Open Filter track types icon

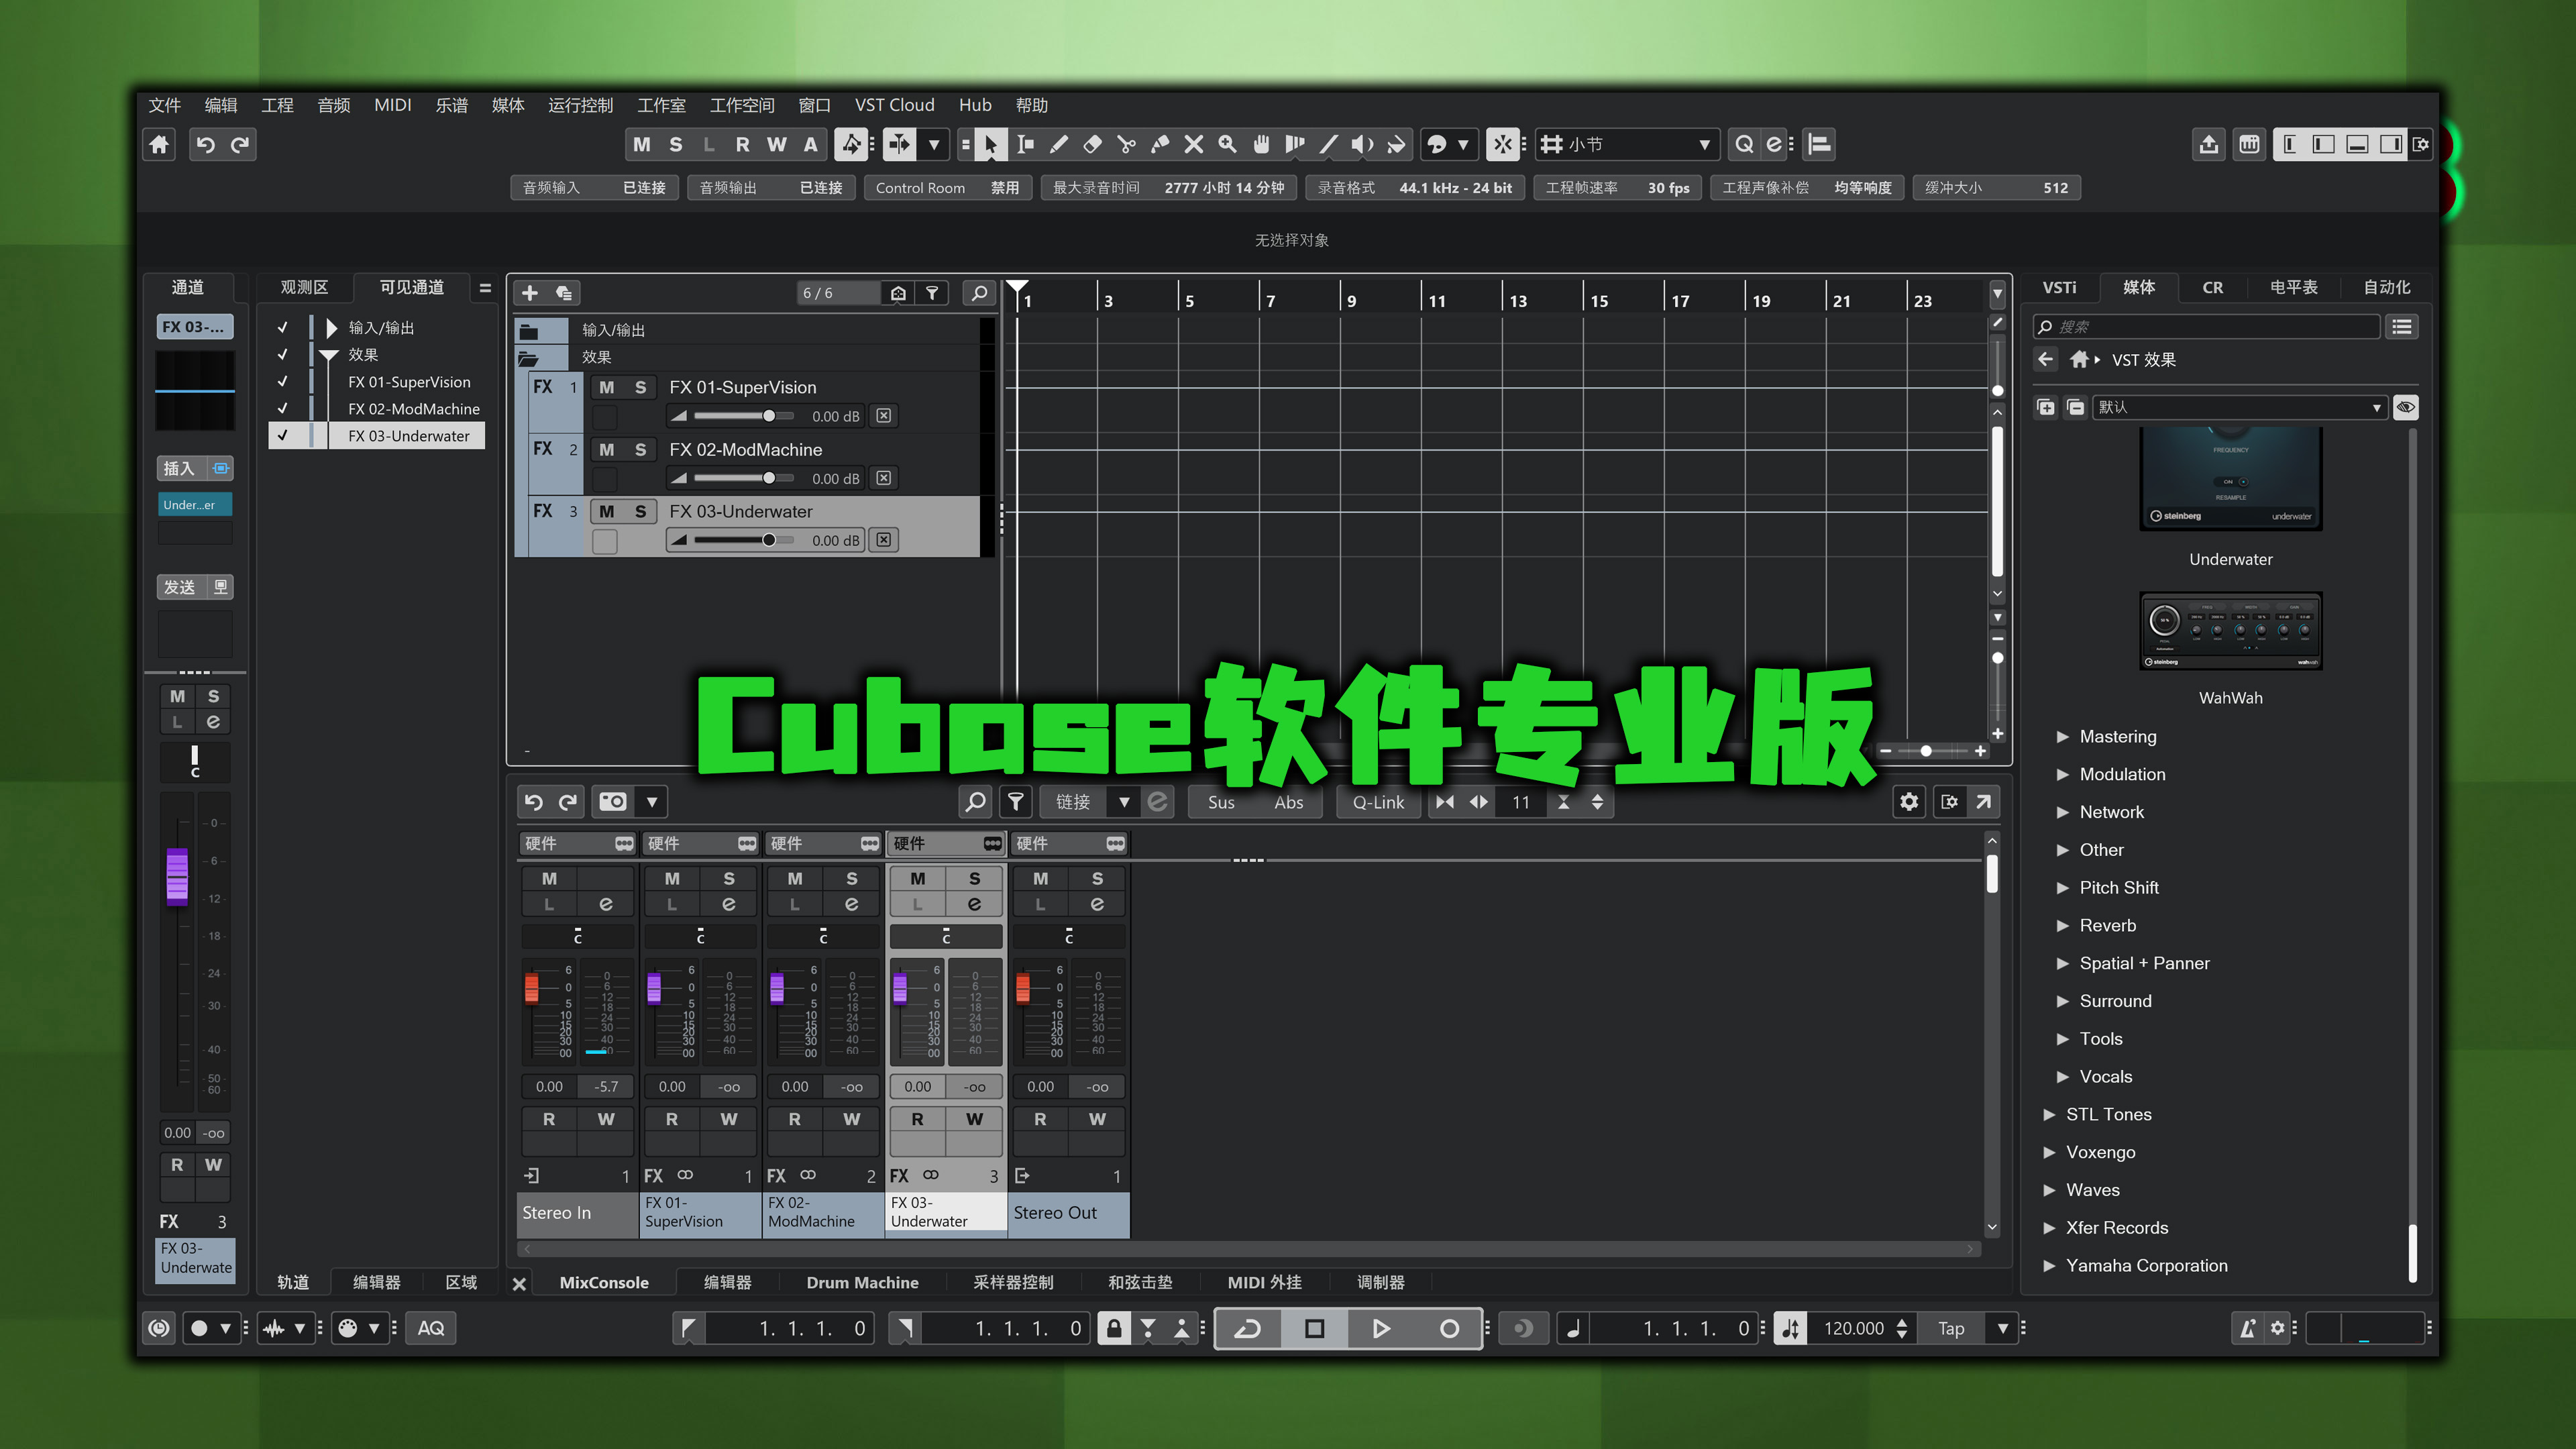(x=931, y=292)
